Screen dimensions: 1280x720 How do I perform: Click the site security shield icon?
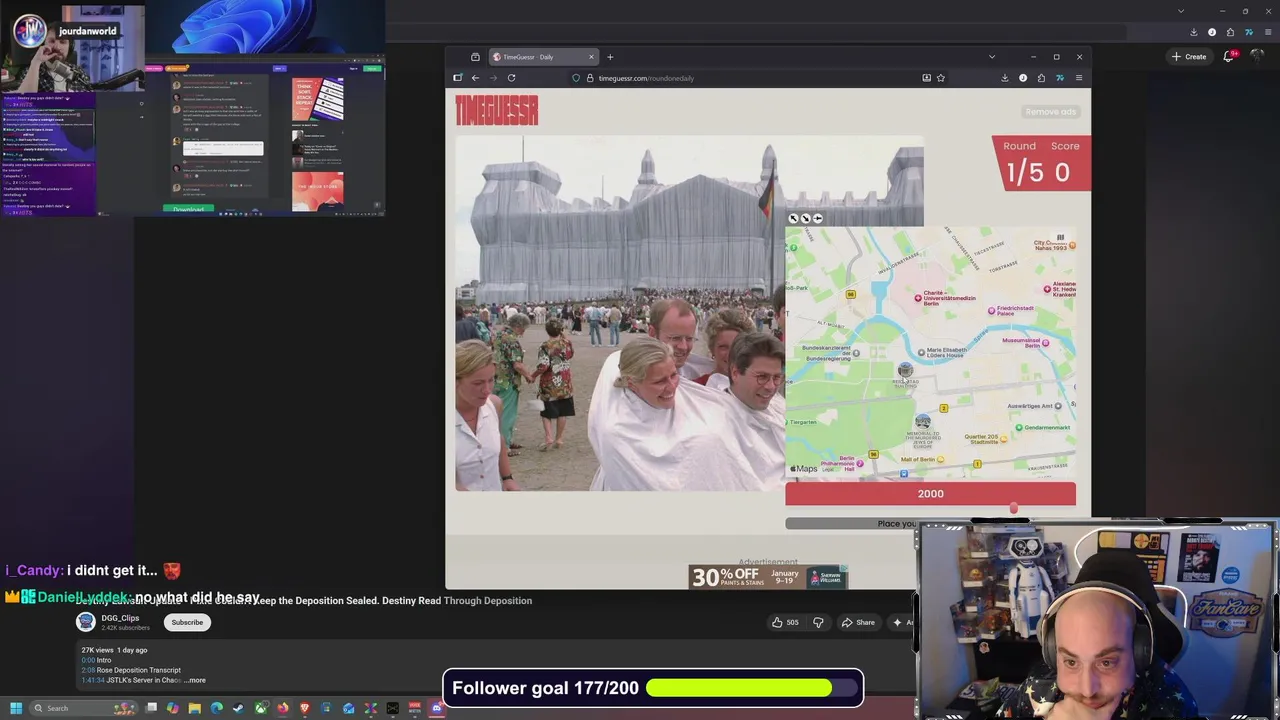(576, 78)
